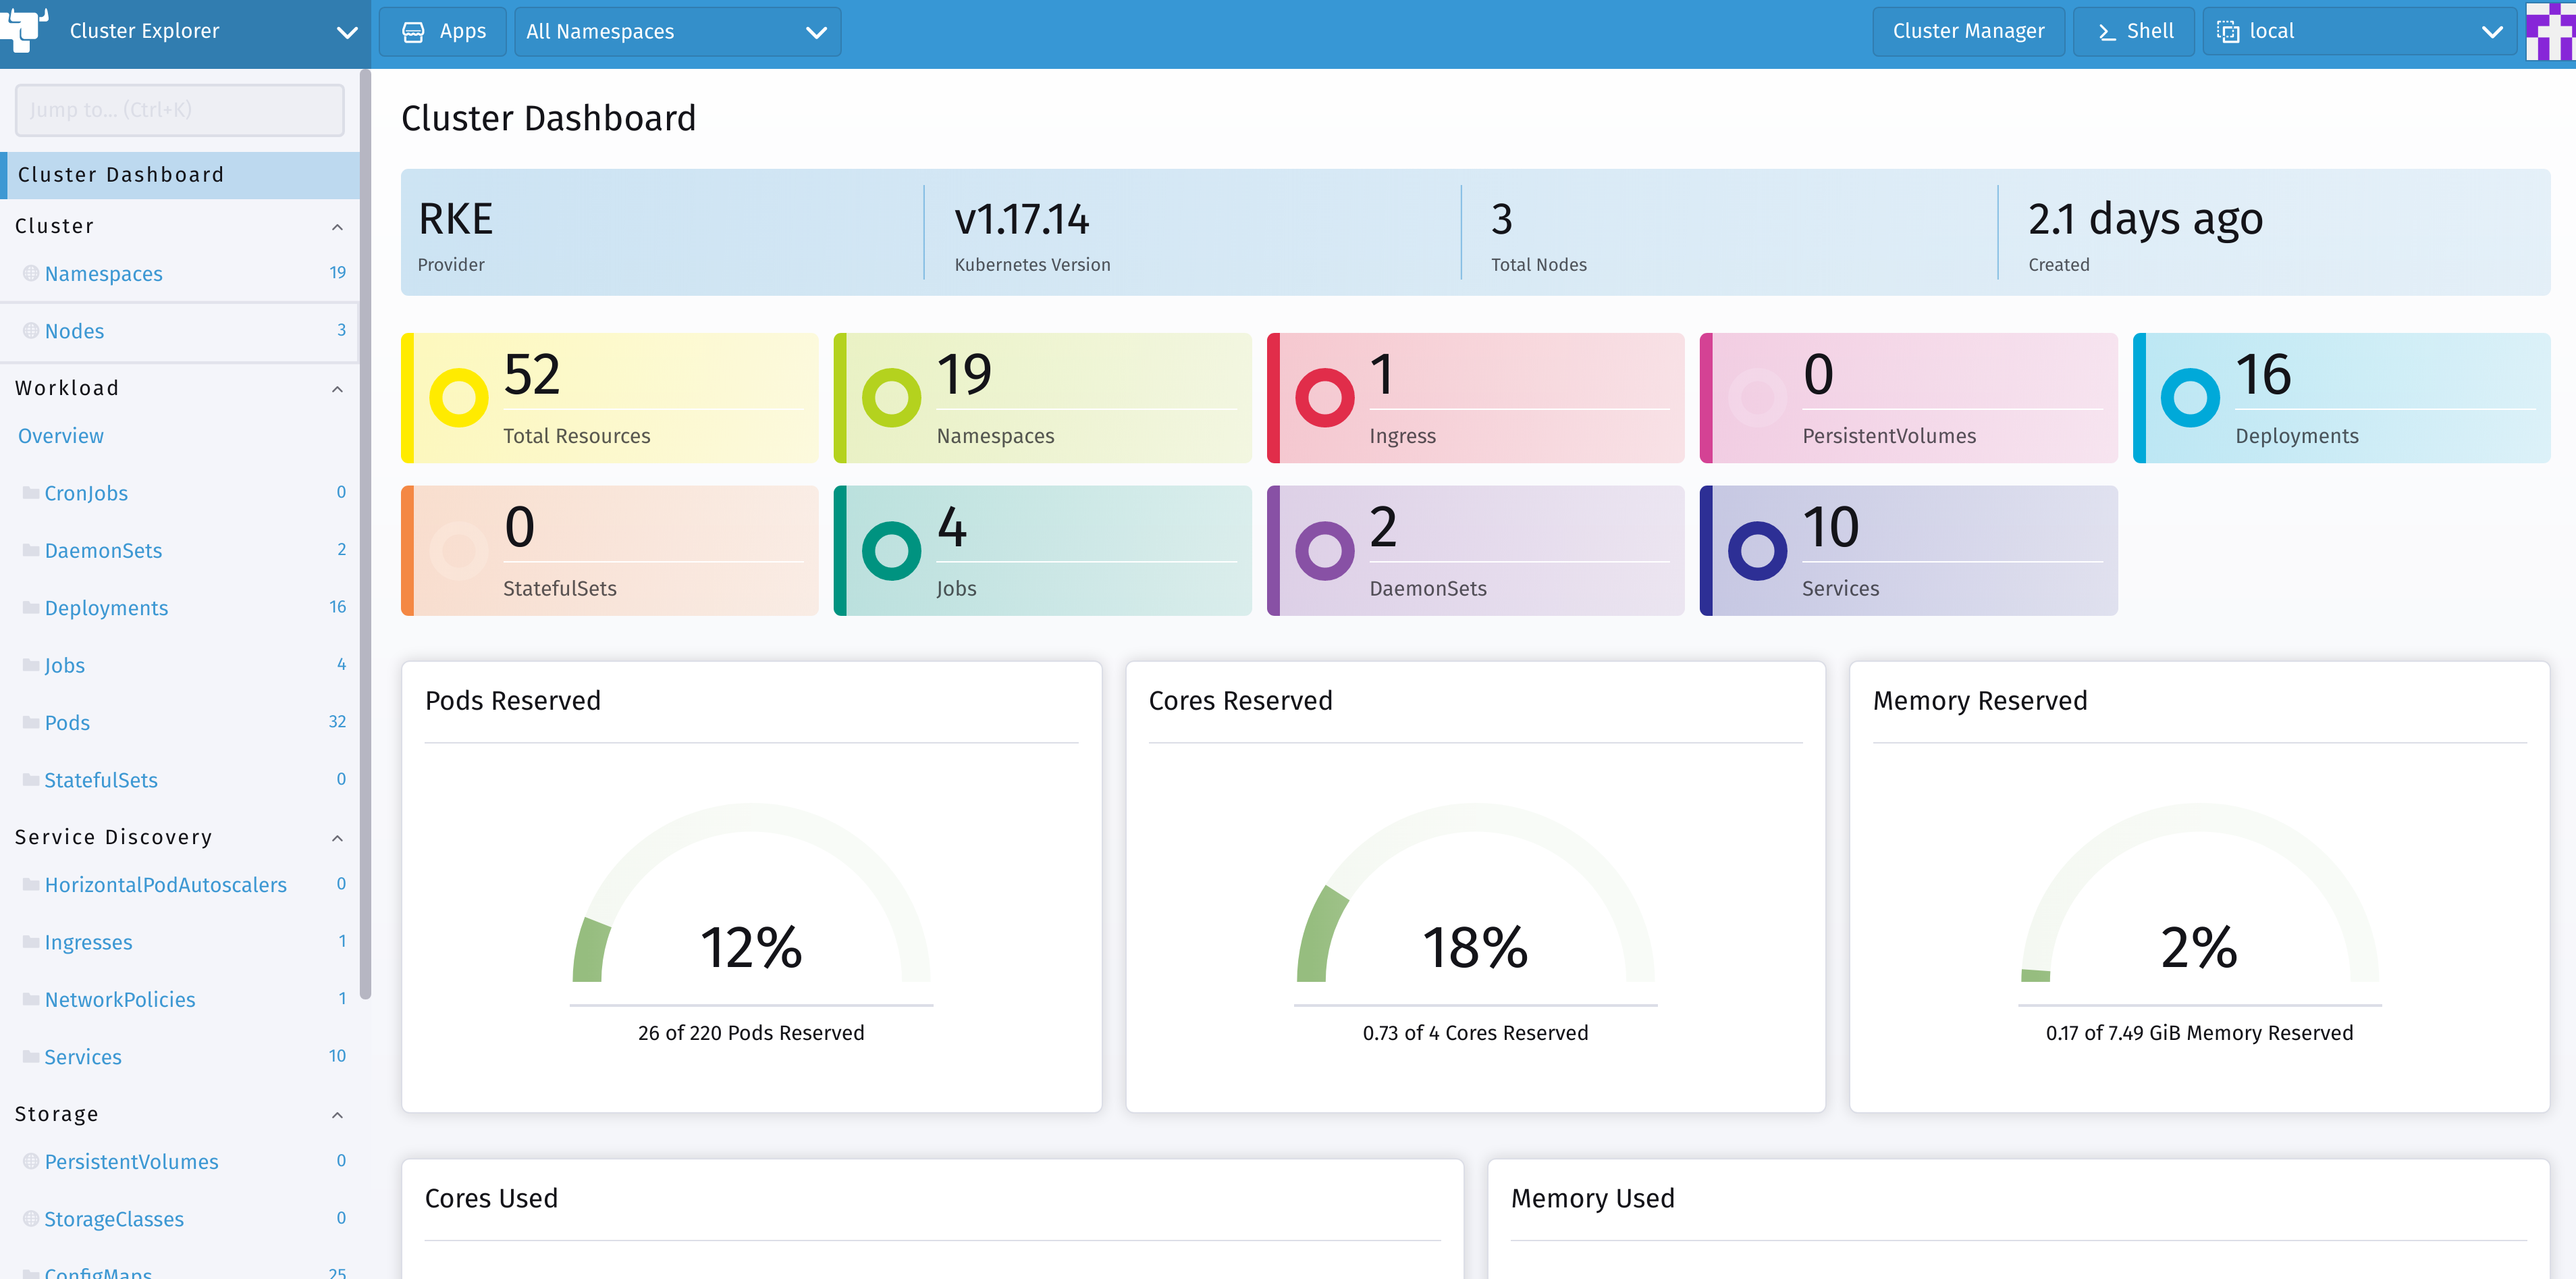Select Cluster Dashboard in sidebar

tap(121, 175)
